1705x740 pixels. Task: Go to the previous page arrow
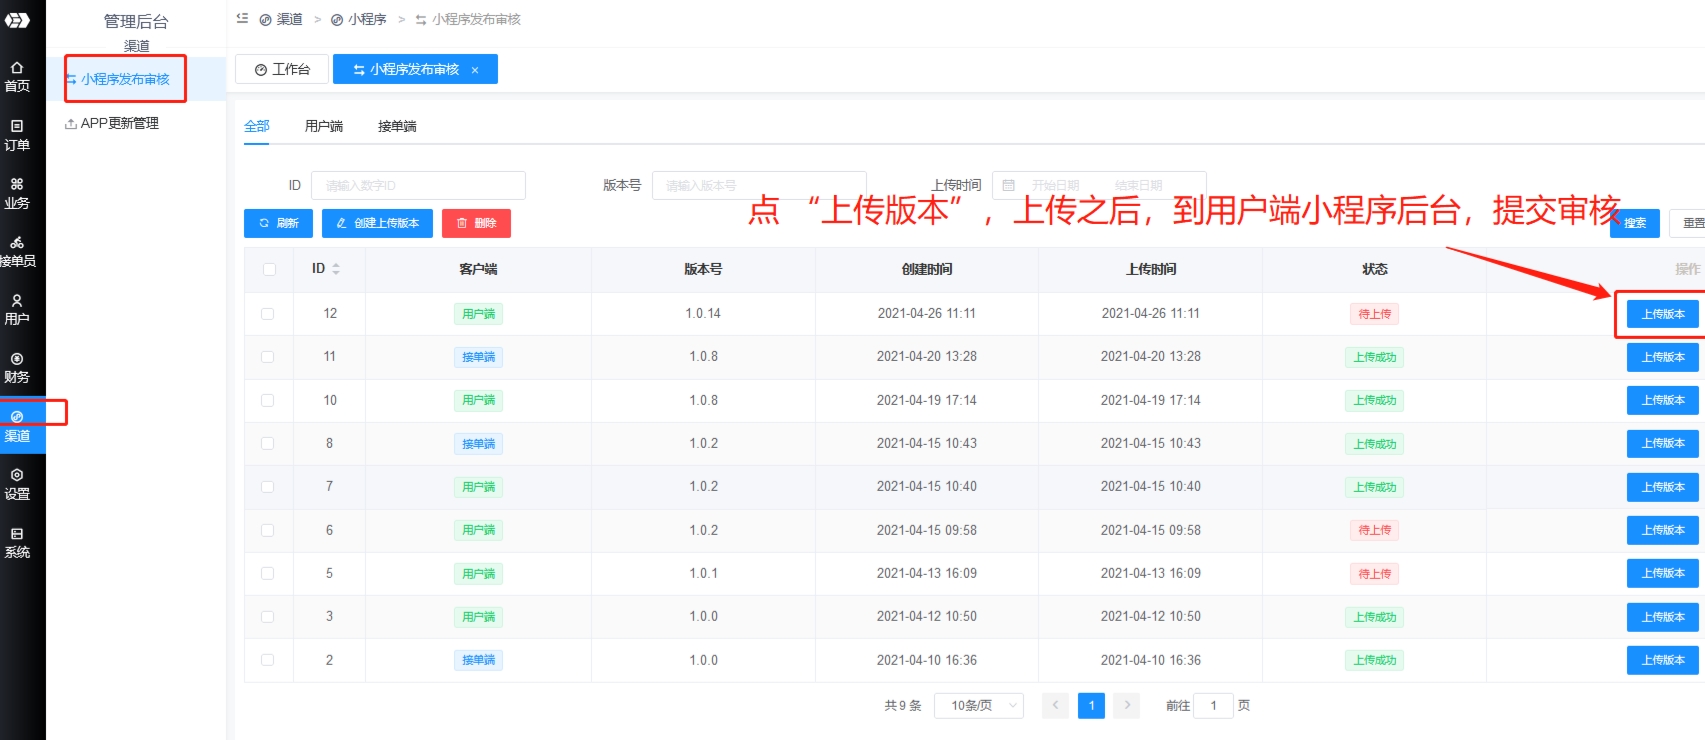click(x=1055, y=706)
